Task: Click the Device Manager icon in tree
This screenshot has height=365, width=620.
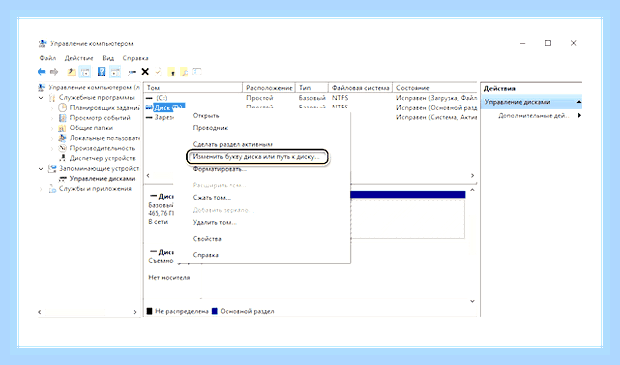Action: 62,158
